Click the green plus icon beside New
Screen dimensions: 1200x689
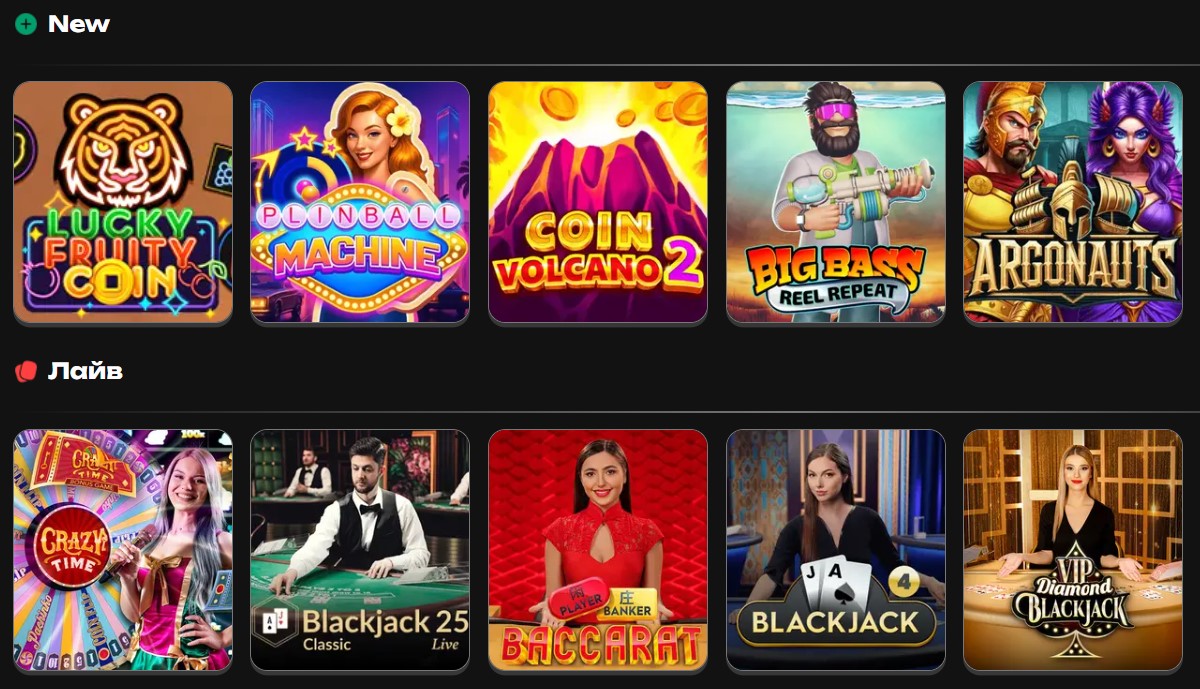coord(26,24)
